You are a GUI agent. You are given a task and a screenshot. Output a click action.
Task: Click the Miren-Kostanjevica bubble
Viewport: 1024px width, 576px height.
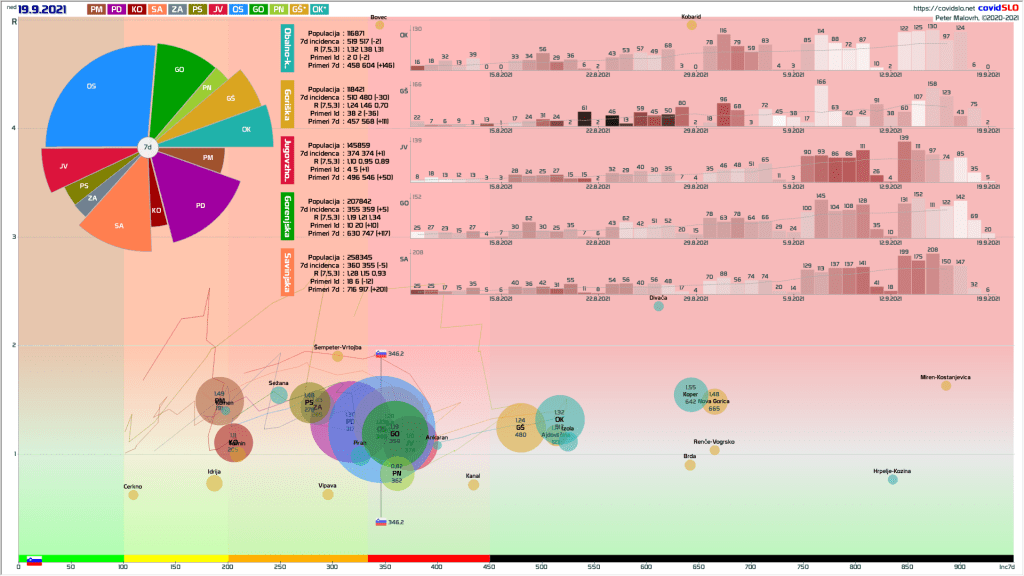tap(945, 388)
